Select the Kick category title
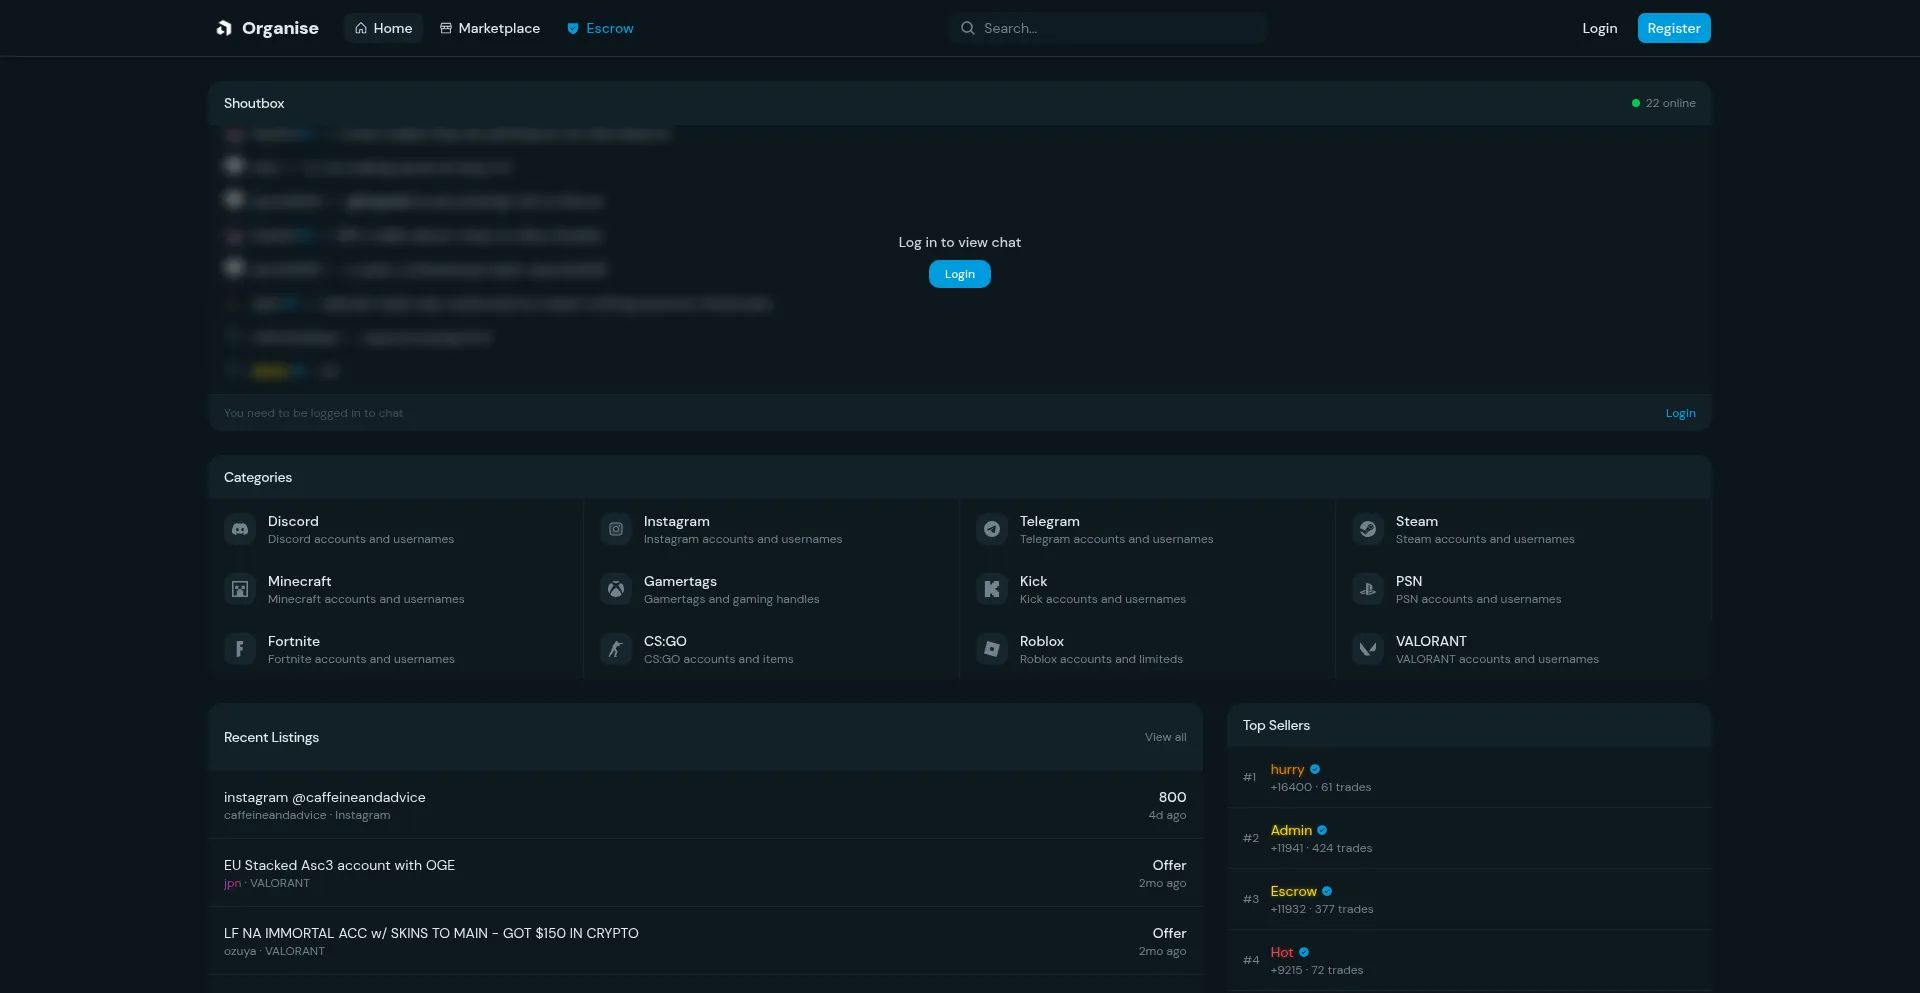 pyautogui.click(x=1034, y=581)
